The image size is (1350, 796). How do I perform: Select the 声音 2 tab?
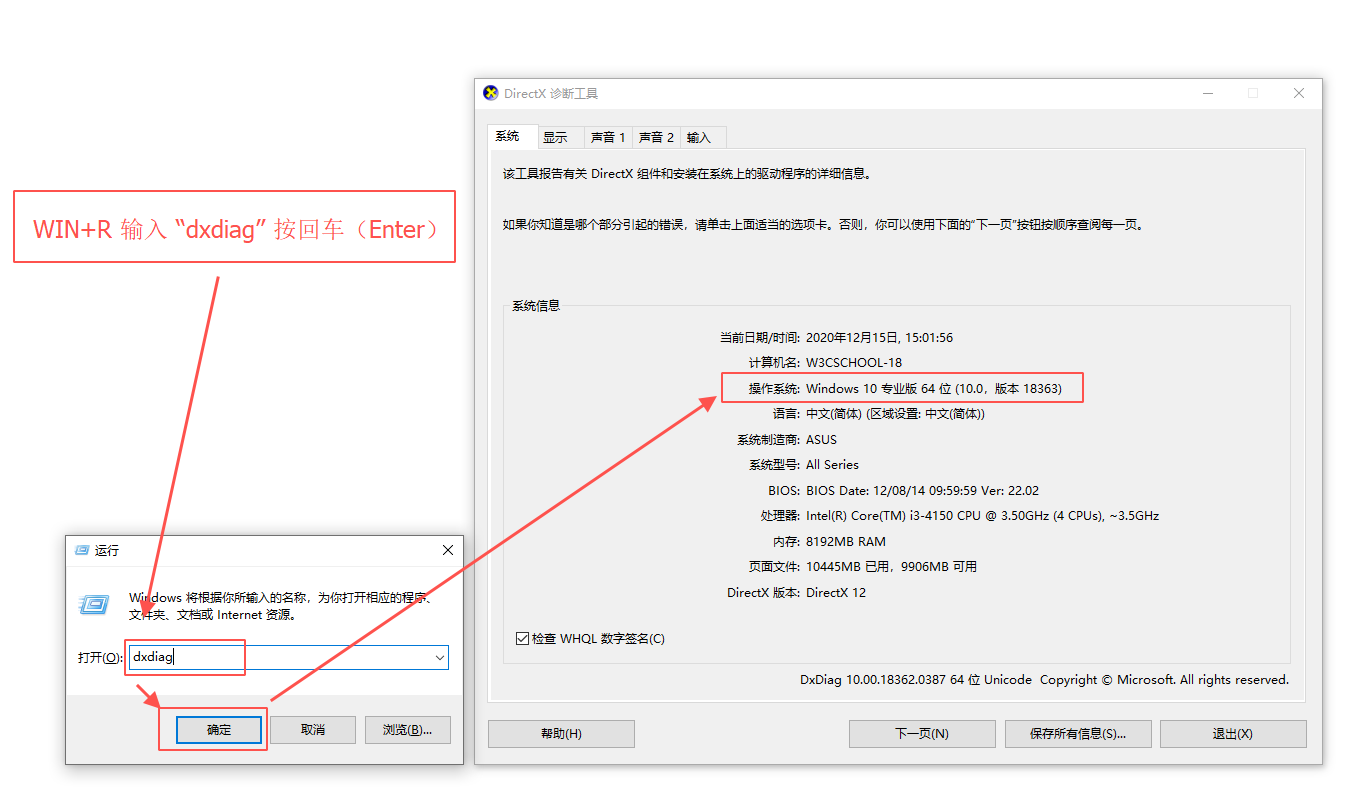tap(656, 137)
